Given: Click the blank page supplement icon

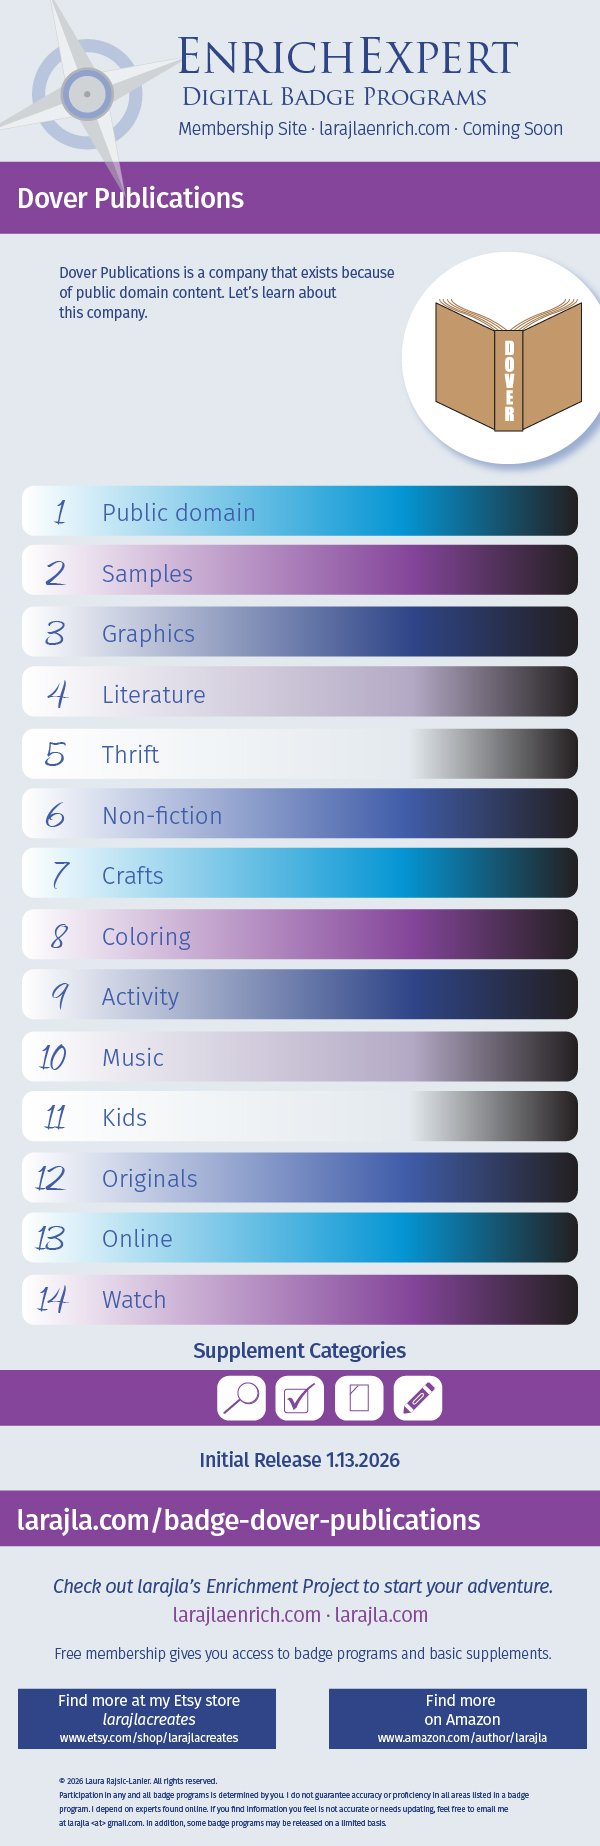Looking at the screenshot, I should [359, 1398].
